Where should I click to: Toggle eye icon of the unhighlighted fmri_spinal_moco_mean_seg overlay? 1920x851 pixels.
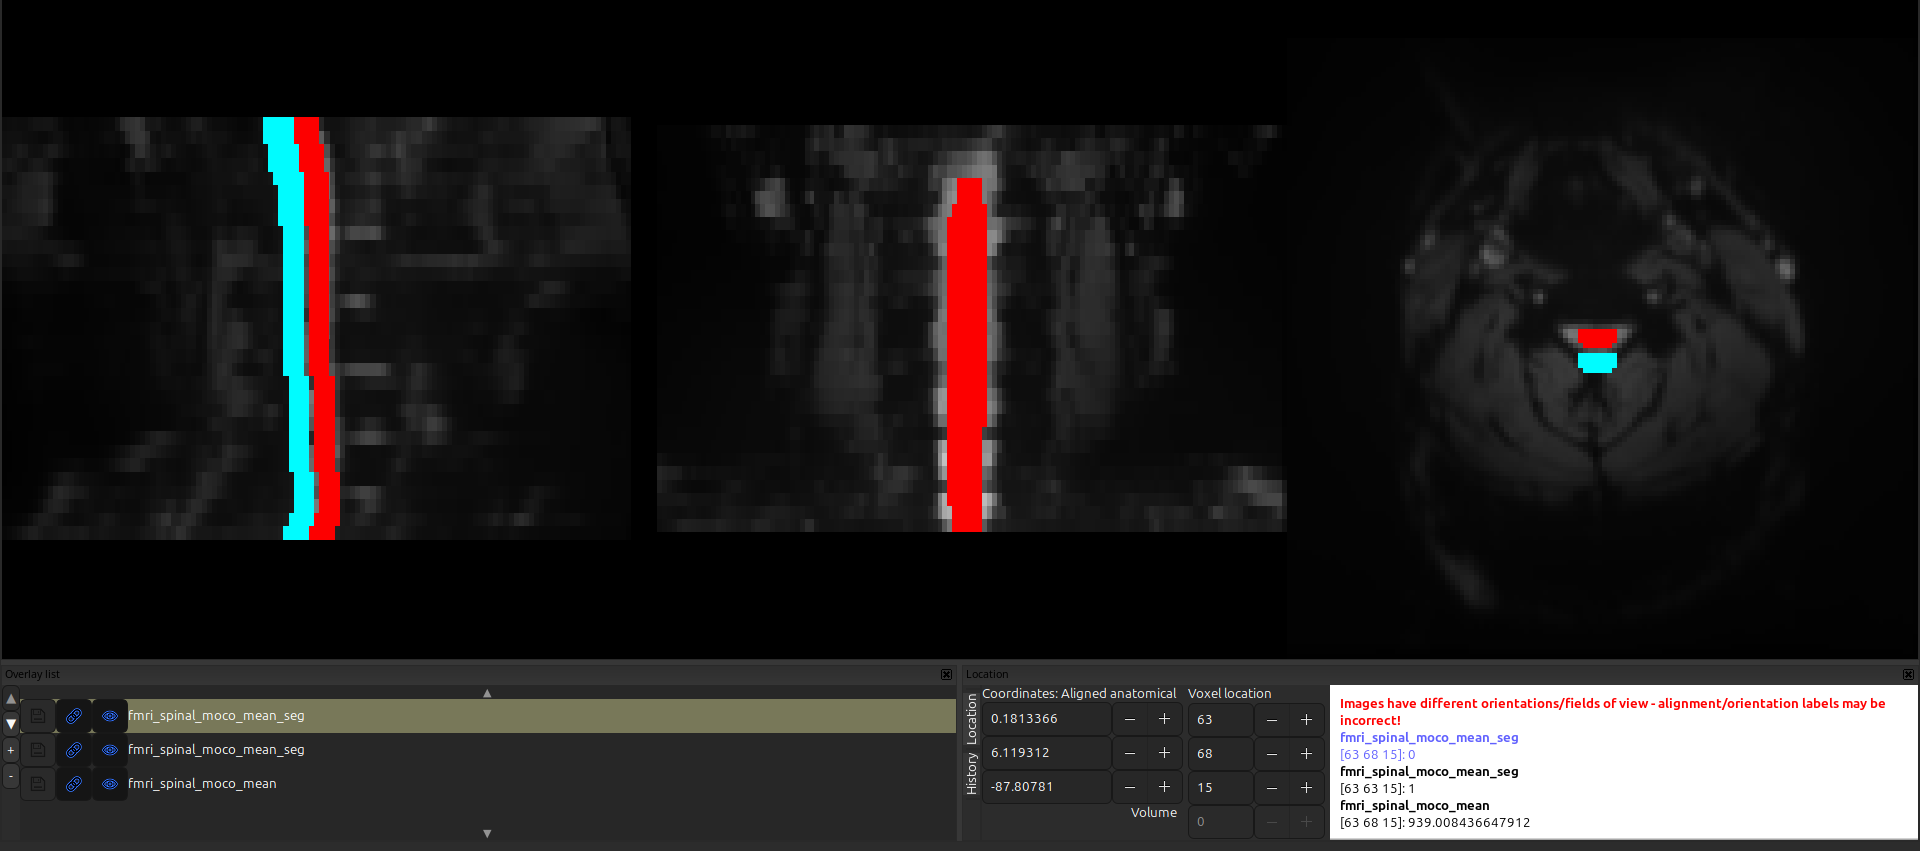tap(110, 750)
